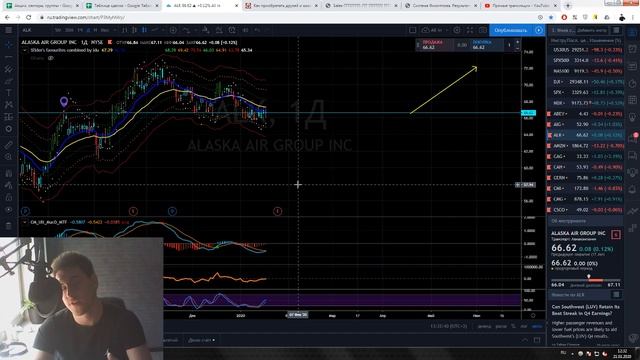The image size is (640, 360).
Task: Toggle auto price scale option
Action: click(537, 326)
